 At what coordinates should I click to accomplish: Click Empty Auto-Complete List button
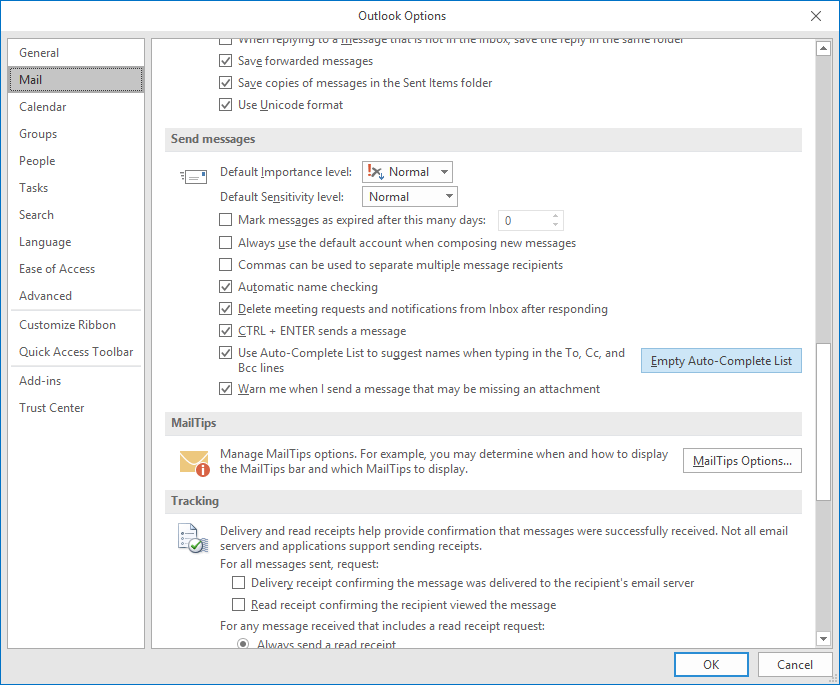pyautogui.click(x=721, y=360)
